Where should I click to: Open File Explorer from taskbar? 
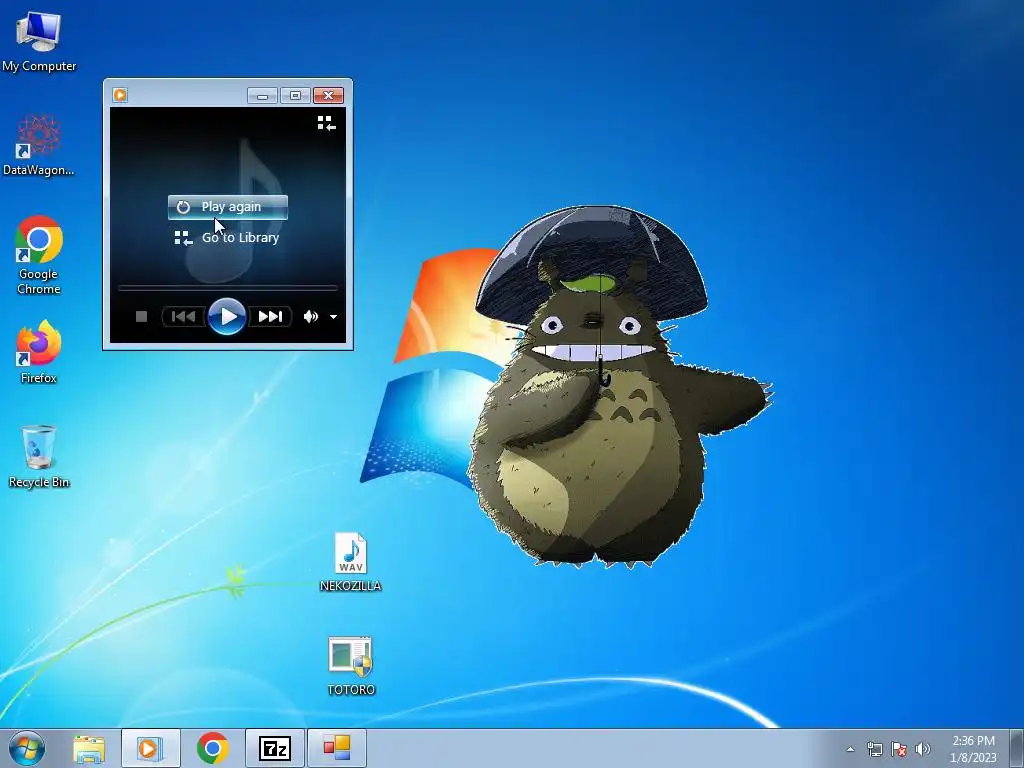(89, 748)
